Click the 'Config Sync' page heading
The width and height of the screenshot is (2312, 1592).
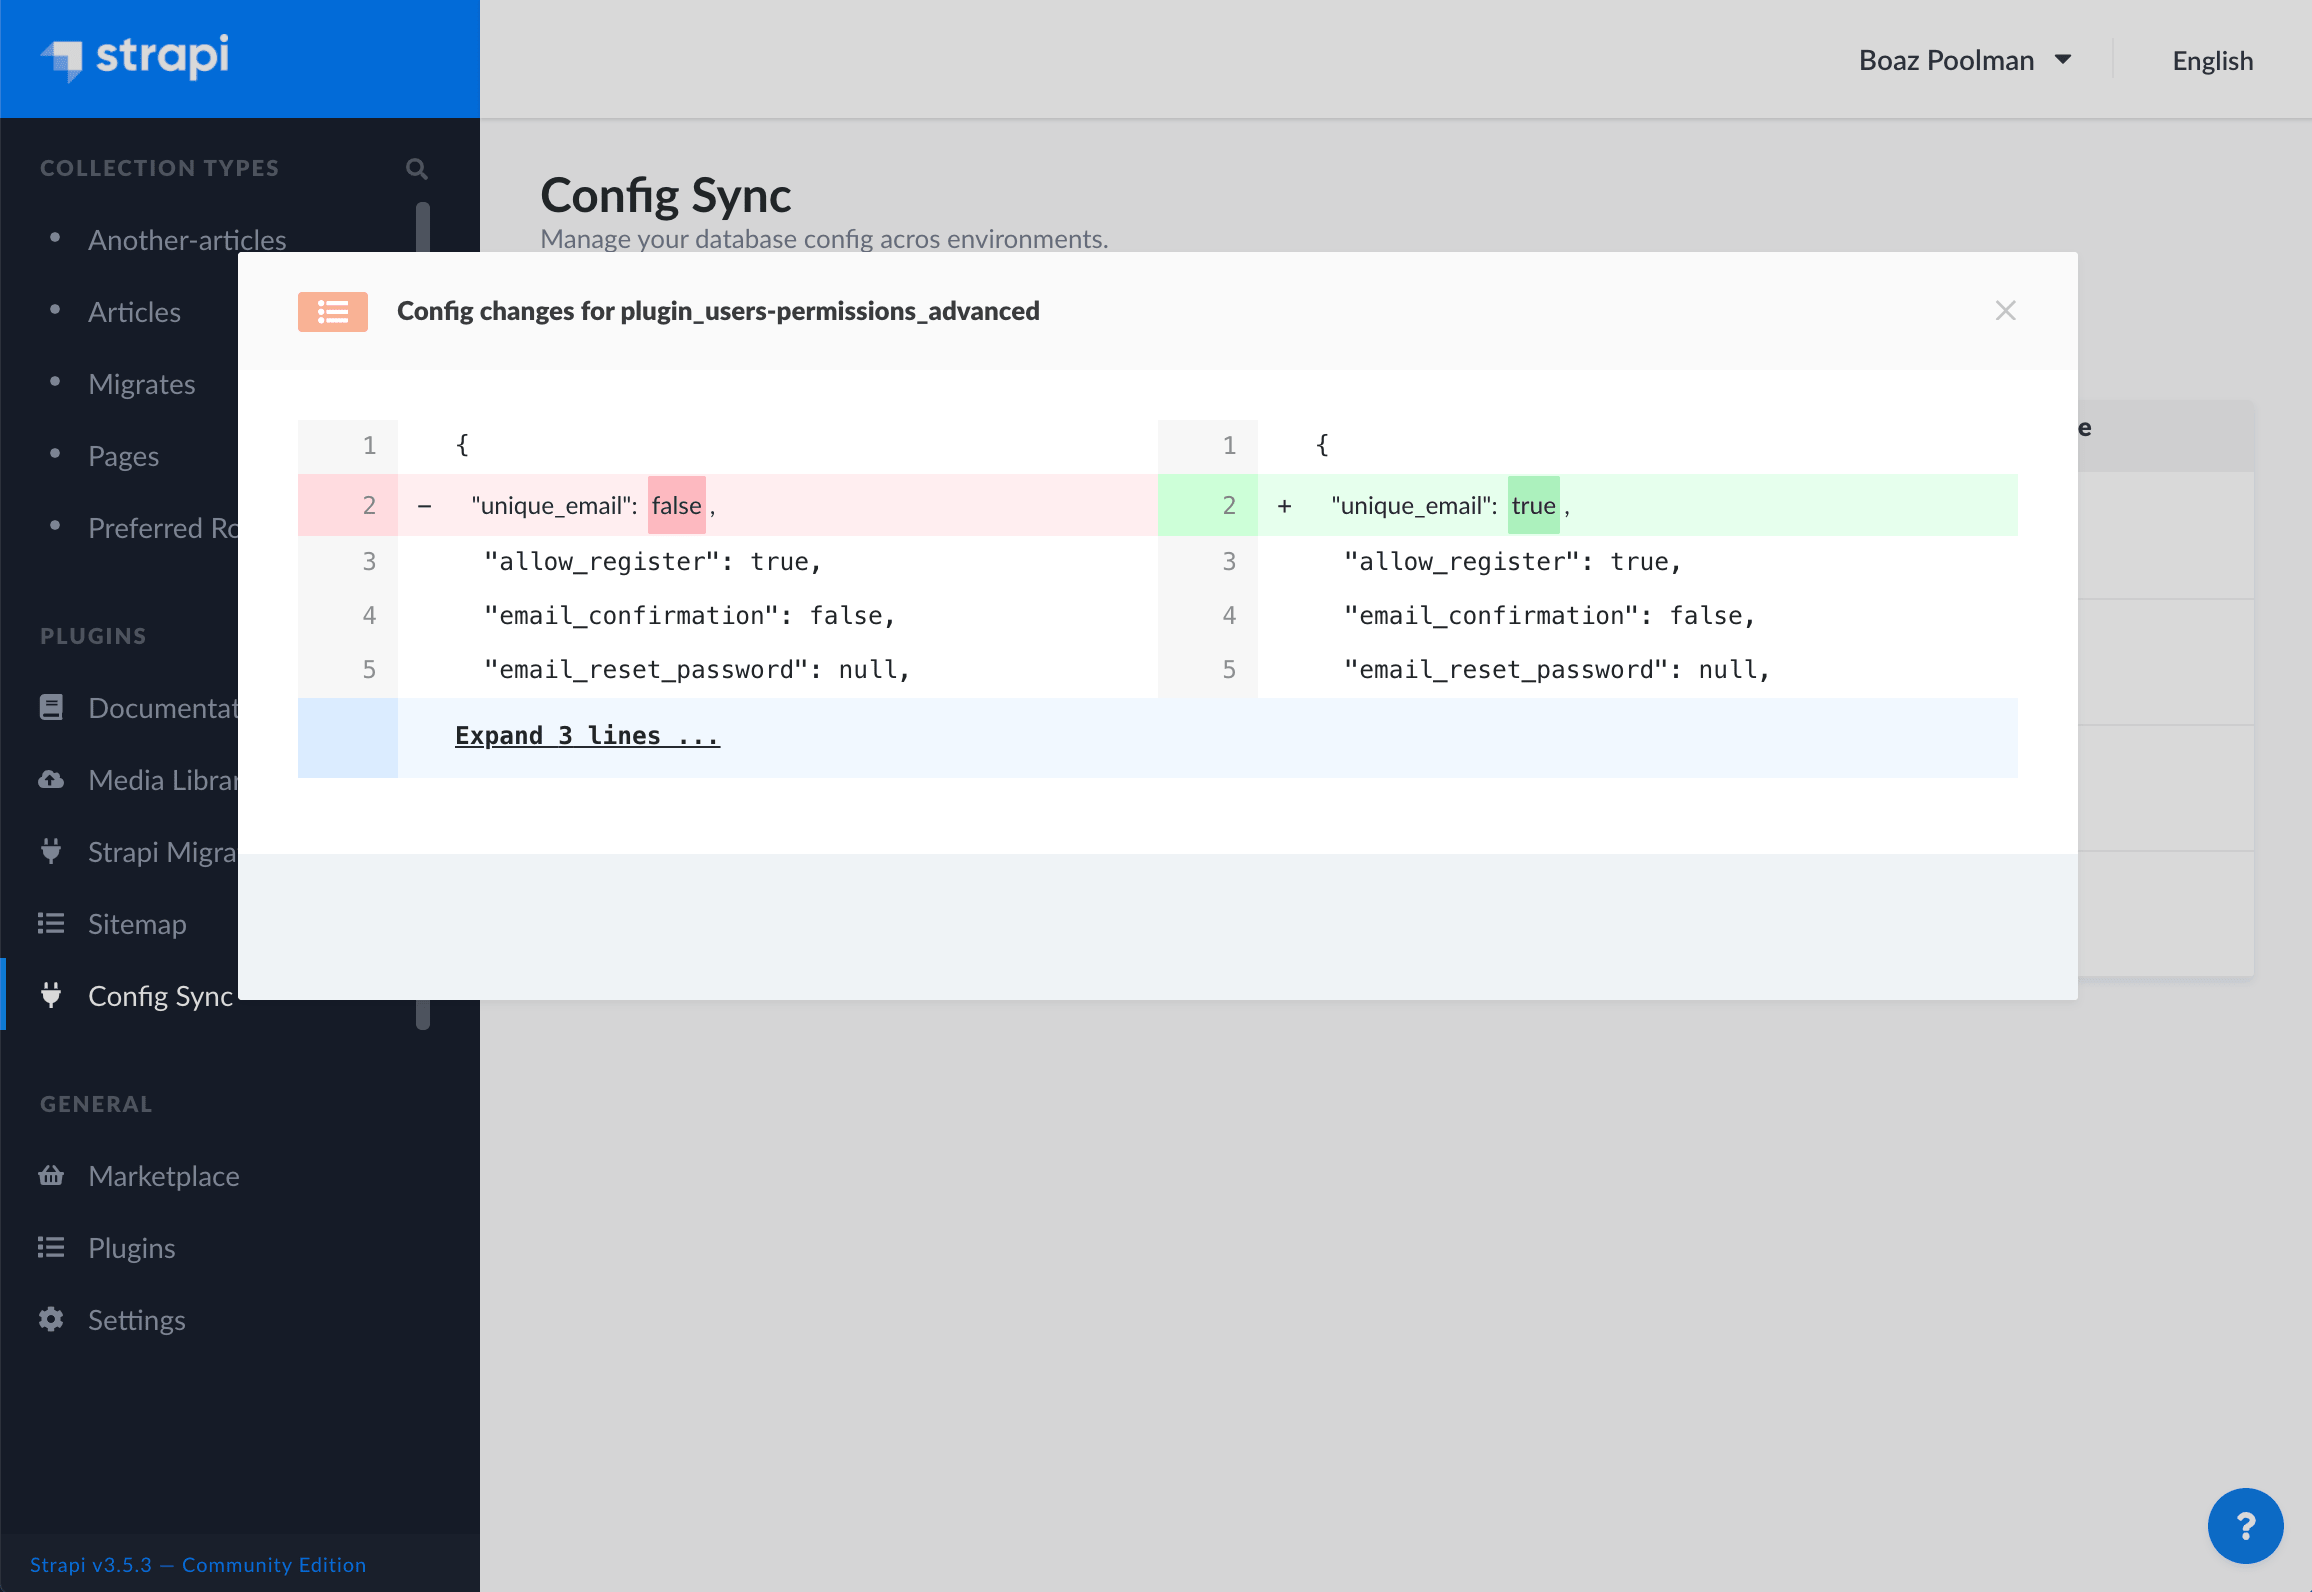[666, 196]
